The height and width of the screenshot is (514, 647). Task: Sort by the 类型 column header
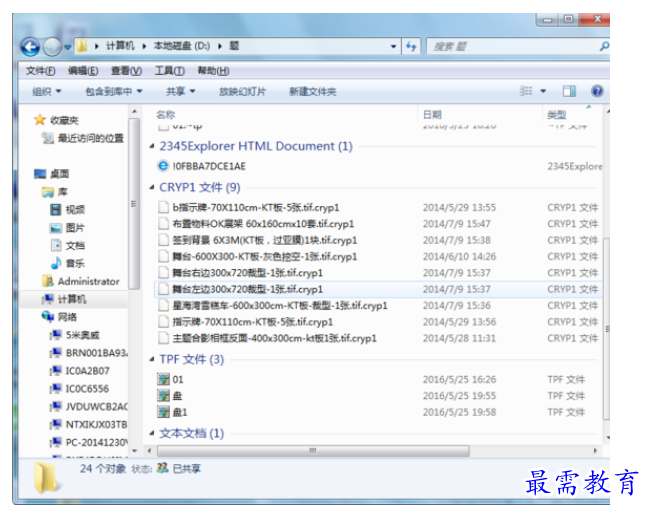[x=557, y=115]
